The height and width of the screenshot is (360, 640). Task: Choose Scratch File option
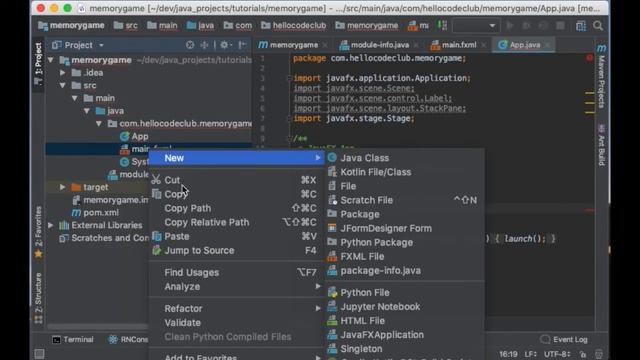point(405,200)
